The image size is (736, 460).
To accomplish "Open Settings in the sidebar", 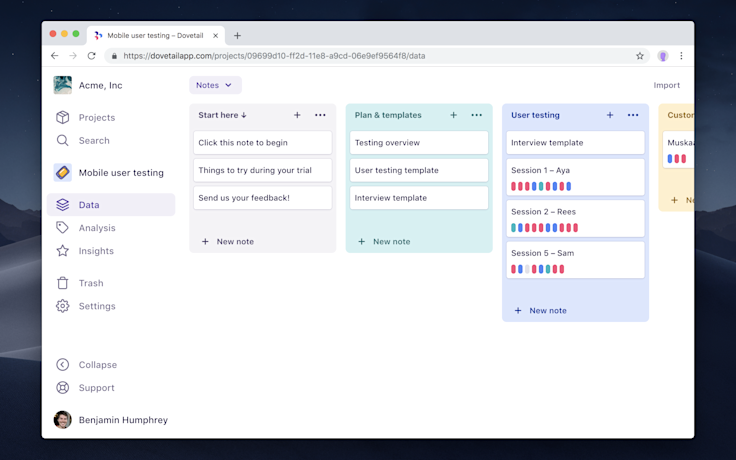I will click(97, 306).
